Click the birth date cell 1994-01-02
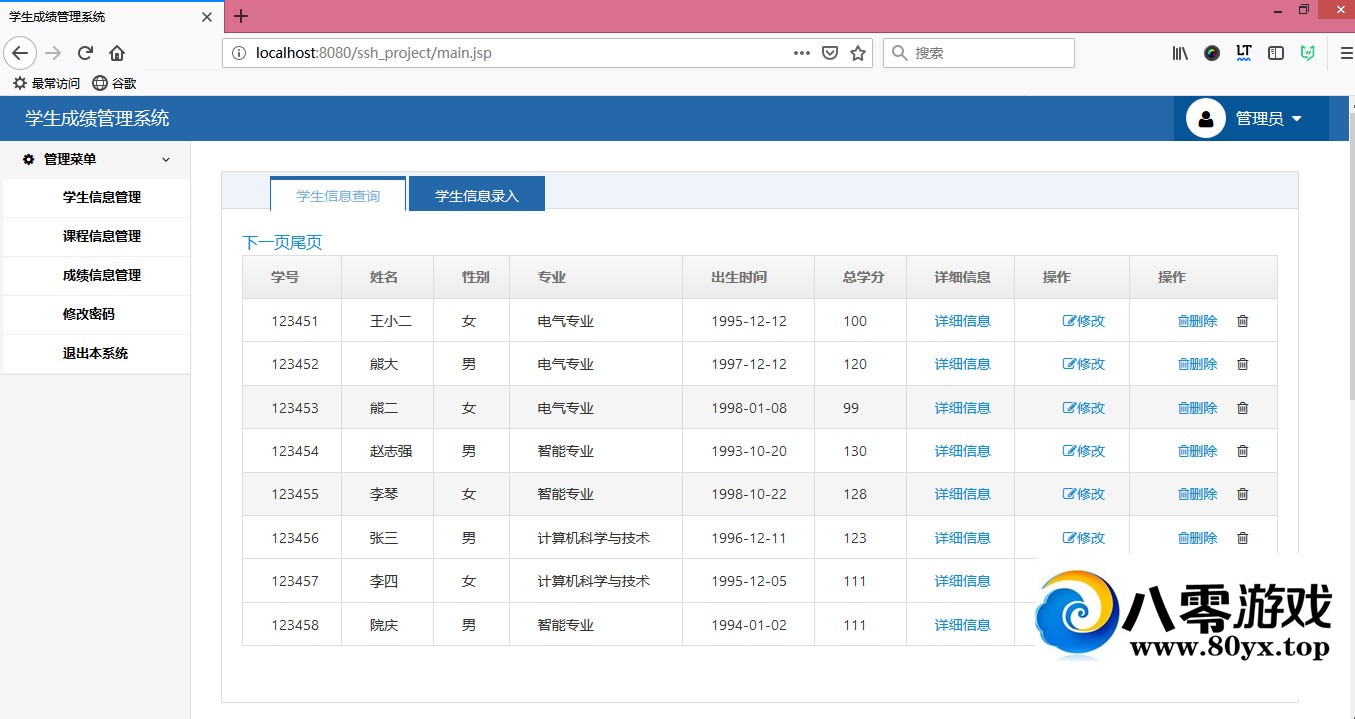1355x719 pixels. coord(749,625)
